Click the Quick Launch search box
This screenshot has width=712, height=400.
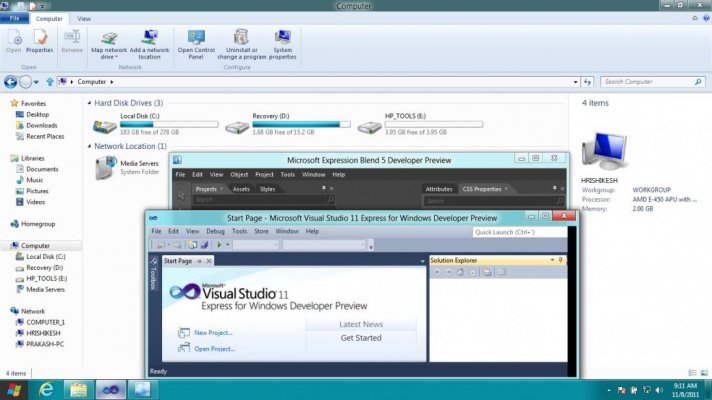(519, 232)
